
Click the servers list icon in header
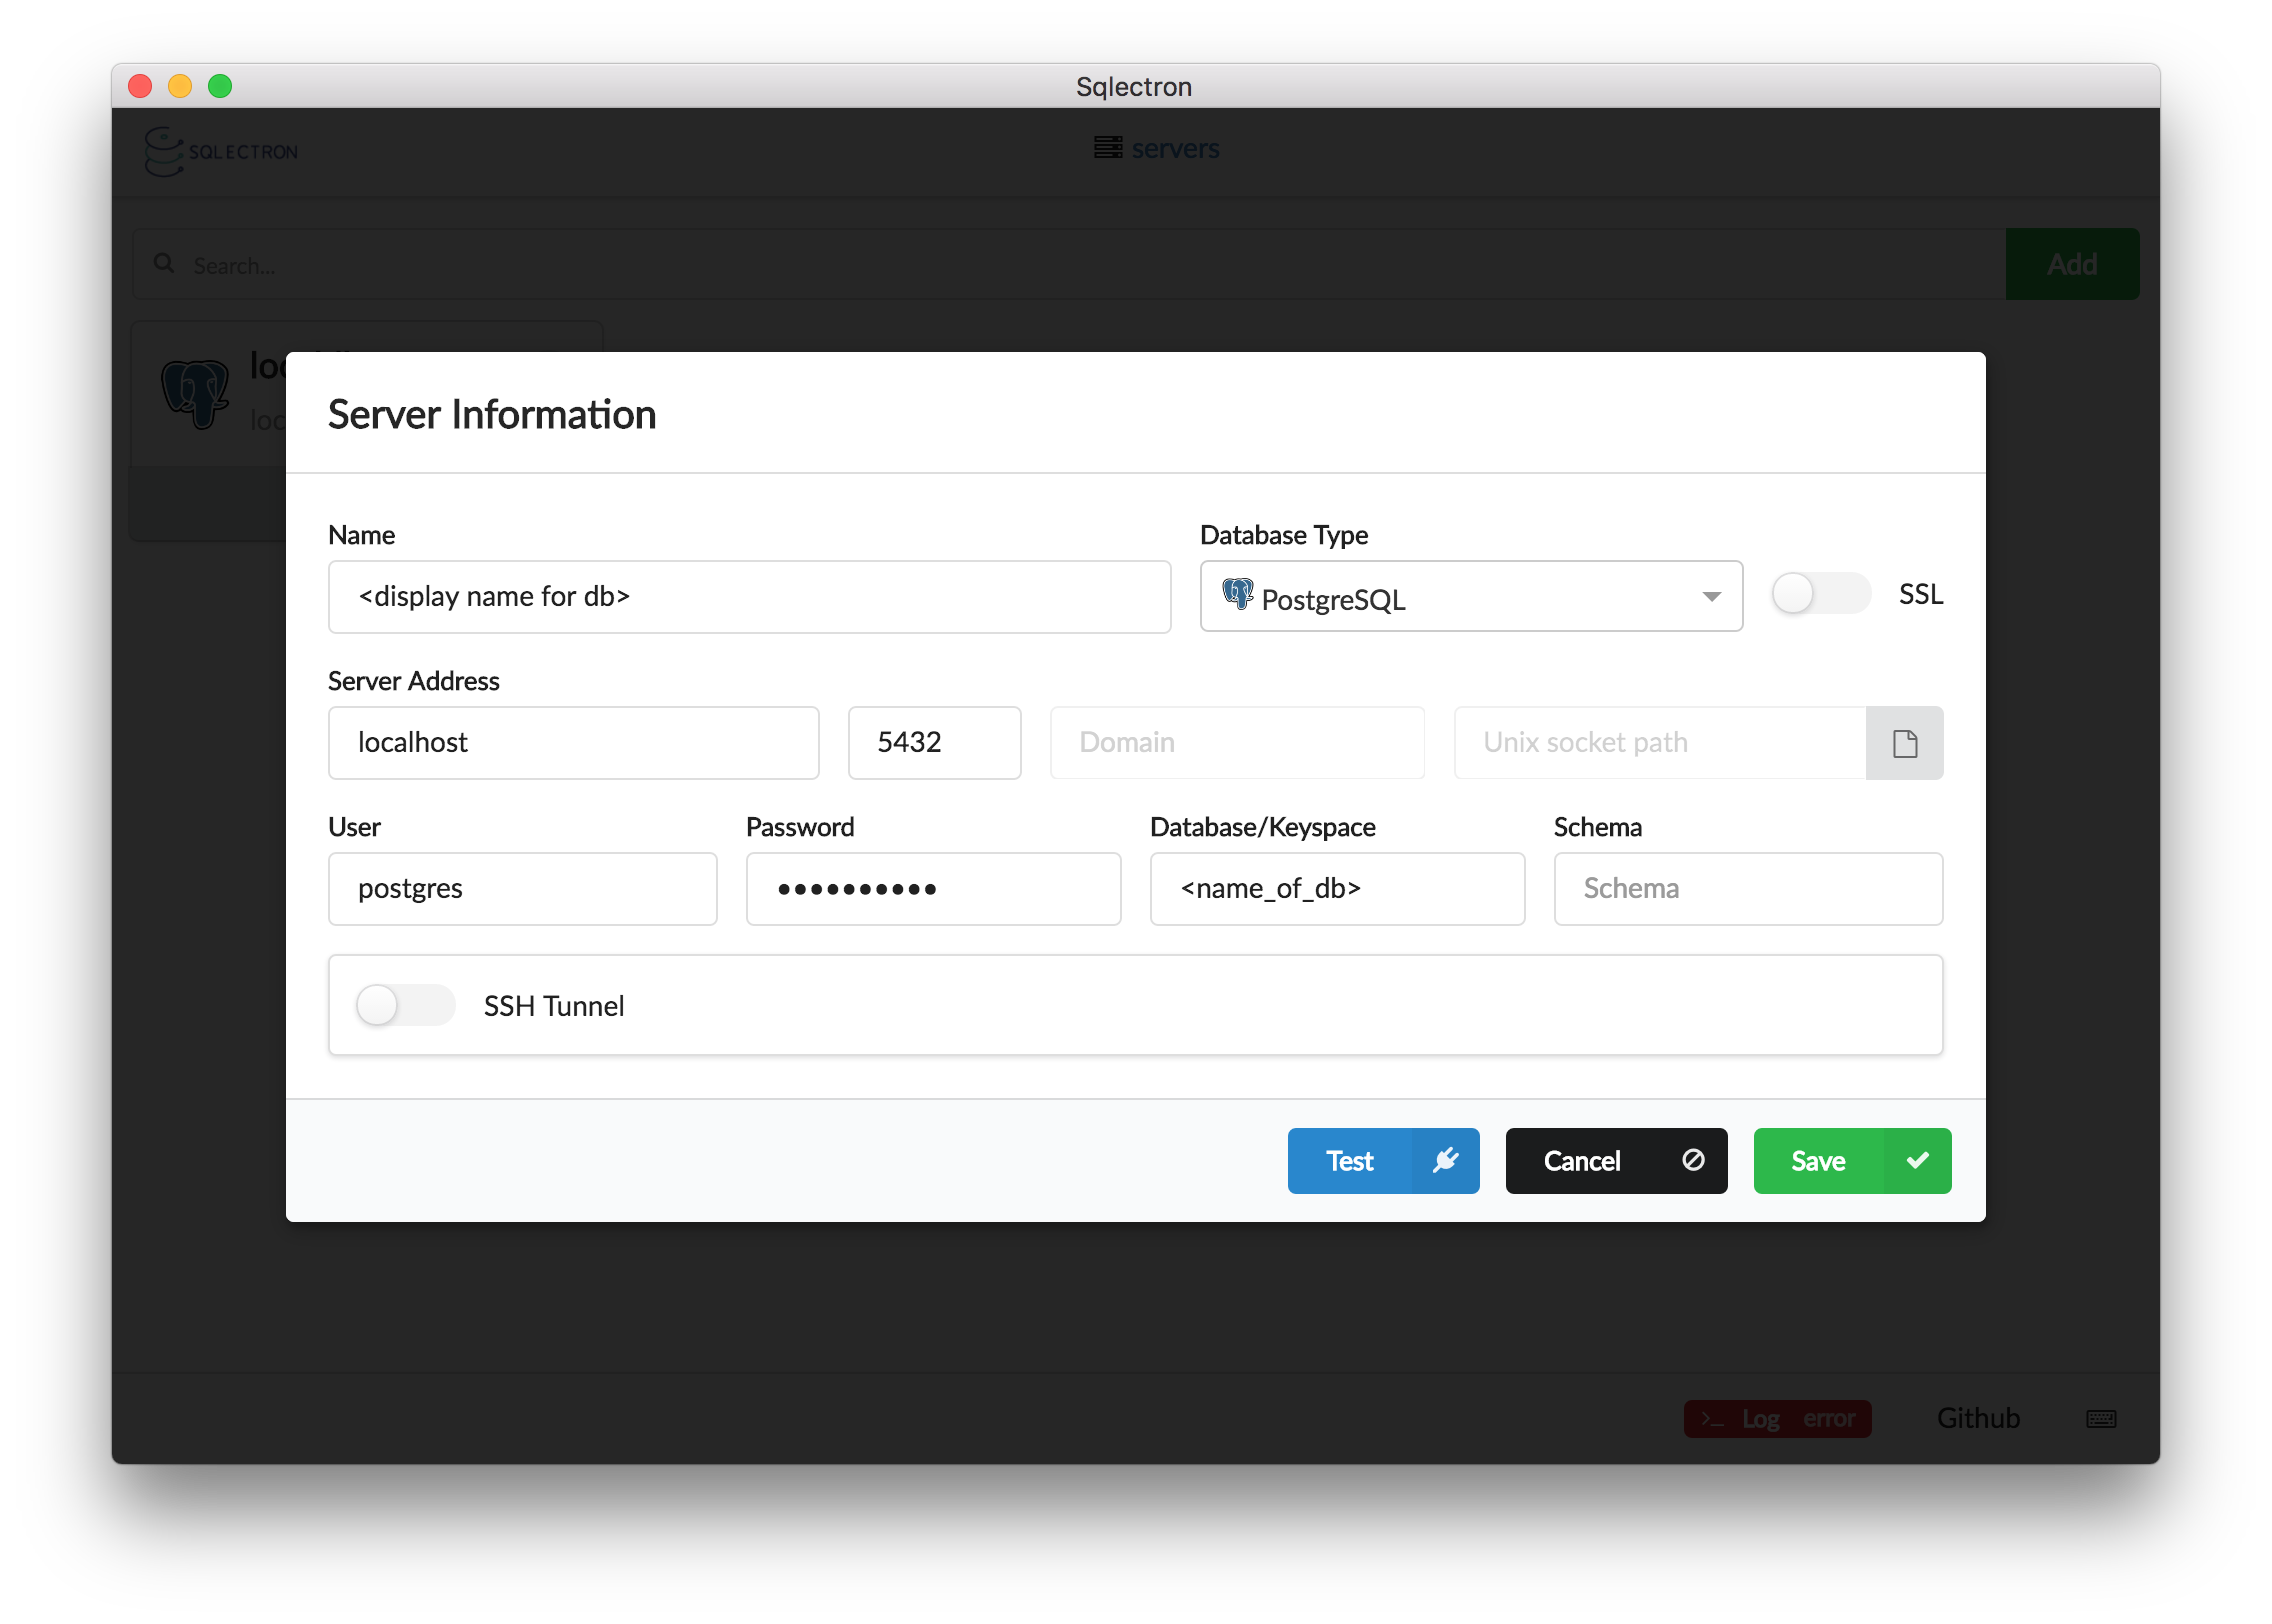pos(1108,148)
